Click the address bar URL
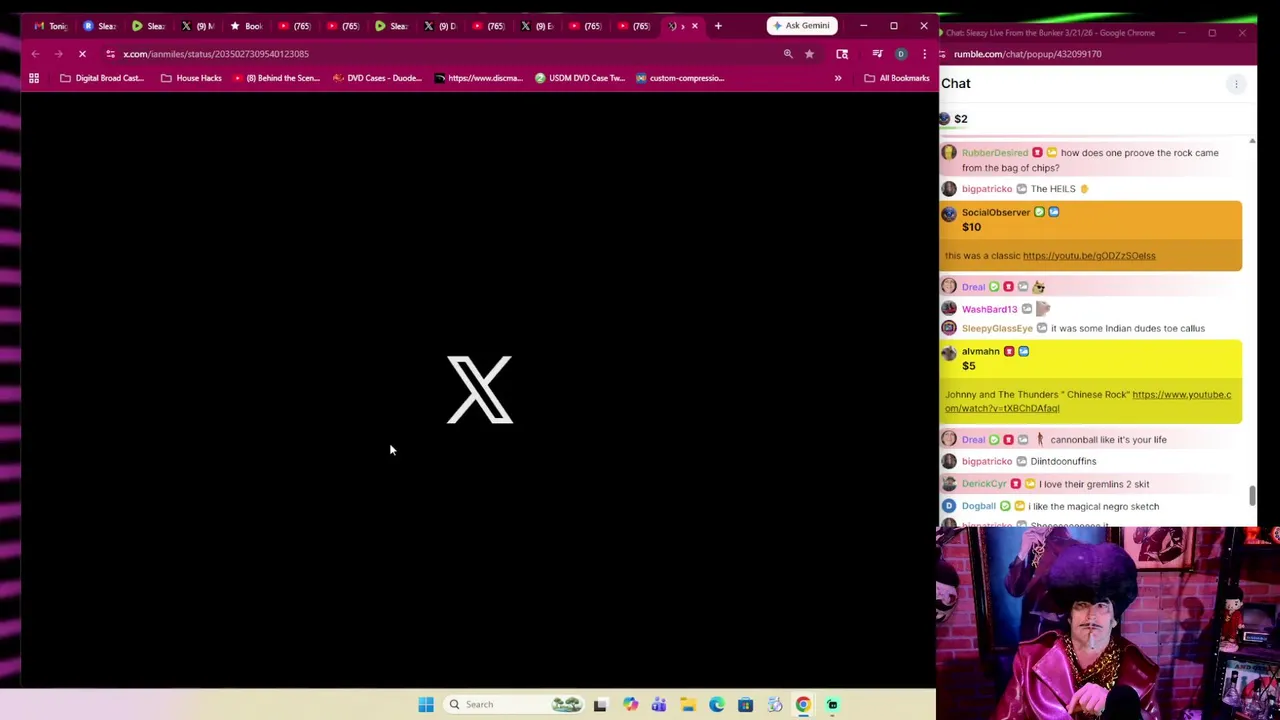 point(216,54)
